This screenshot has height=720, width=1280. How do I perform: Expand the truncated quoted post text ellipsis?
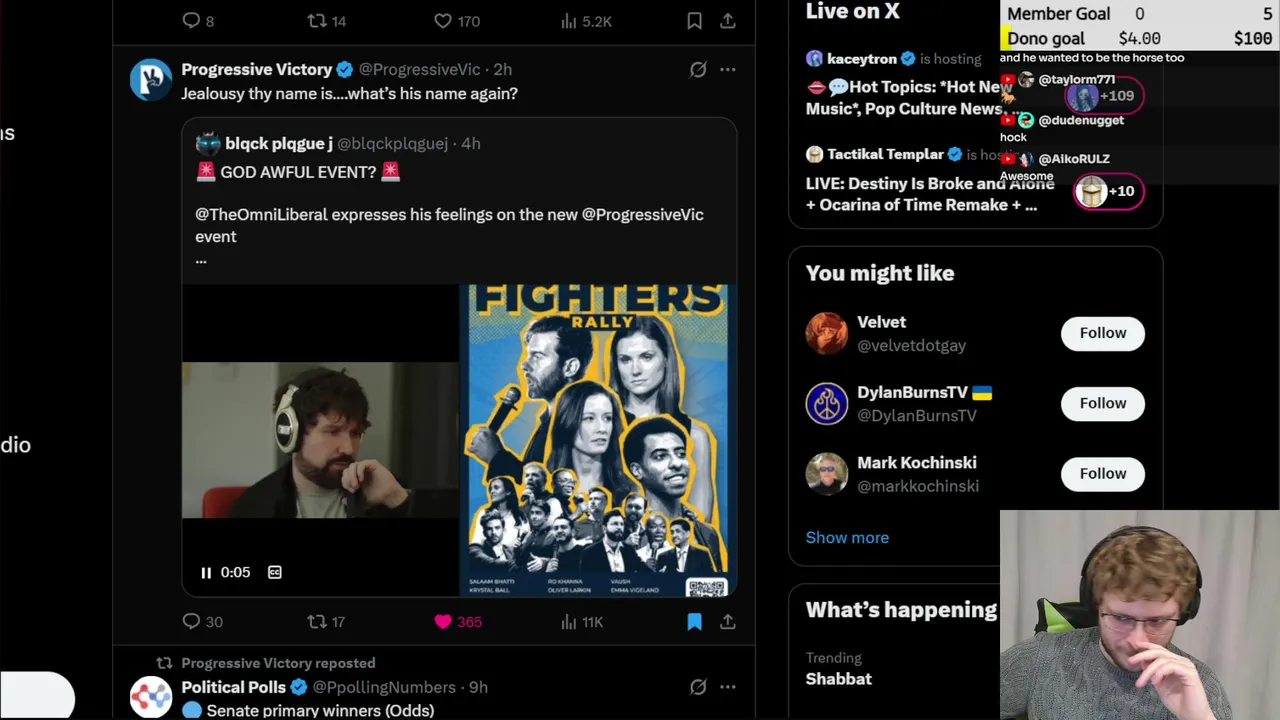tap(201, 259)
